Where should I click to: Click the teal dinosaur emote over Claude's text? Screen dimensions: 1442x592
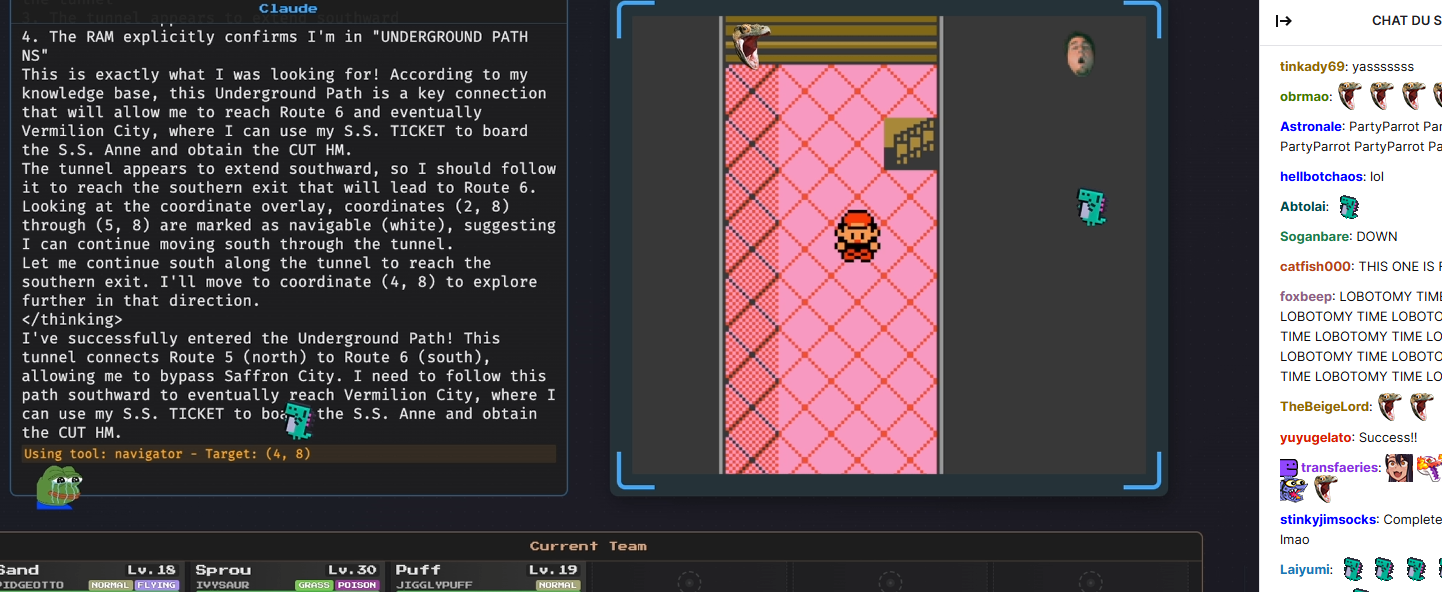[x=299, y=420]
